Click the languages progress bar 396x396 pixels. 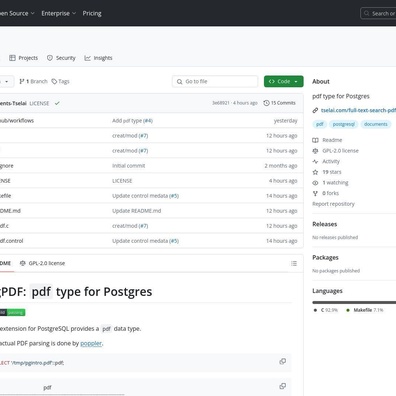354,302
